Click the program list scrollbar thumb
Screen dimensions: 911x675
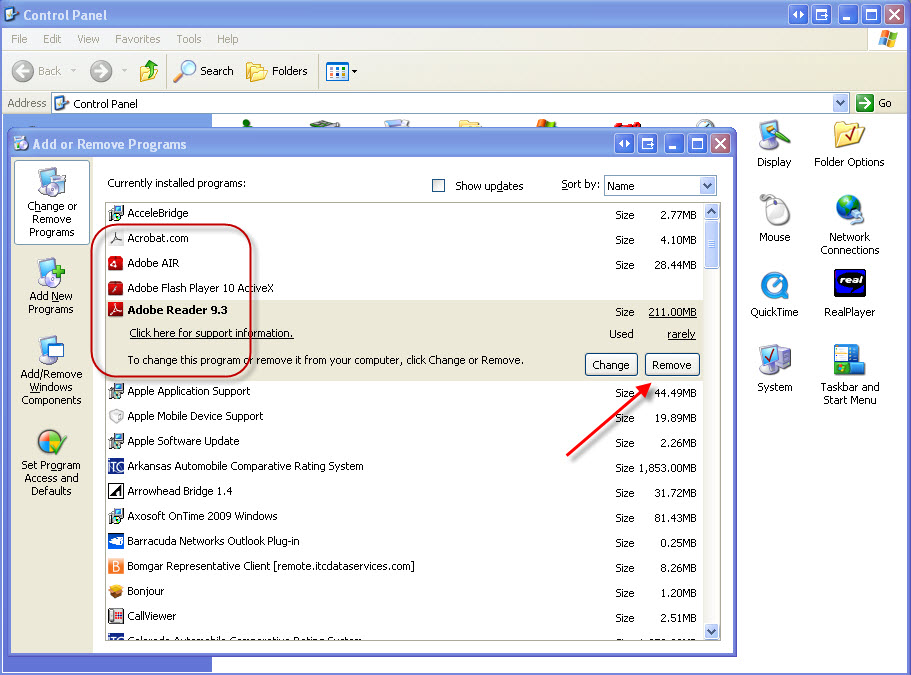point(712,244)
